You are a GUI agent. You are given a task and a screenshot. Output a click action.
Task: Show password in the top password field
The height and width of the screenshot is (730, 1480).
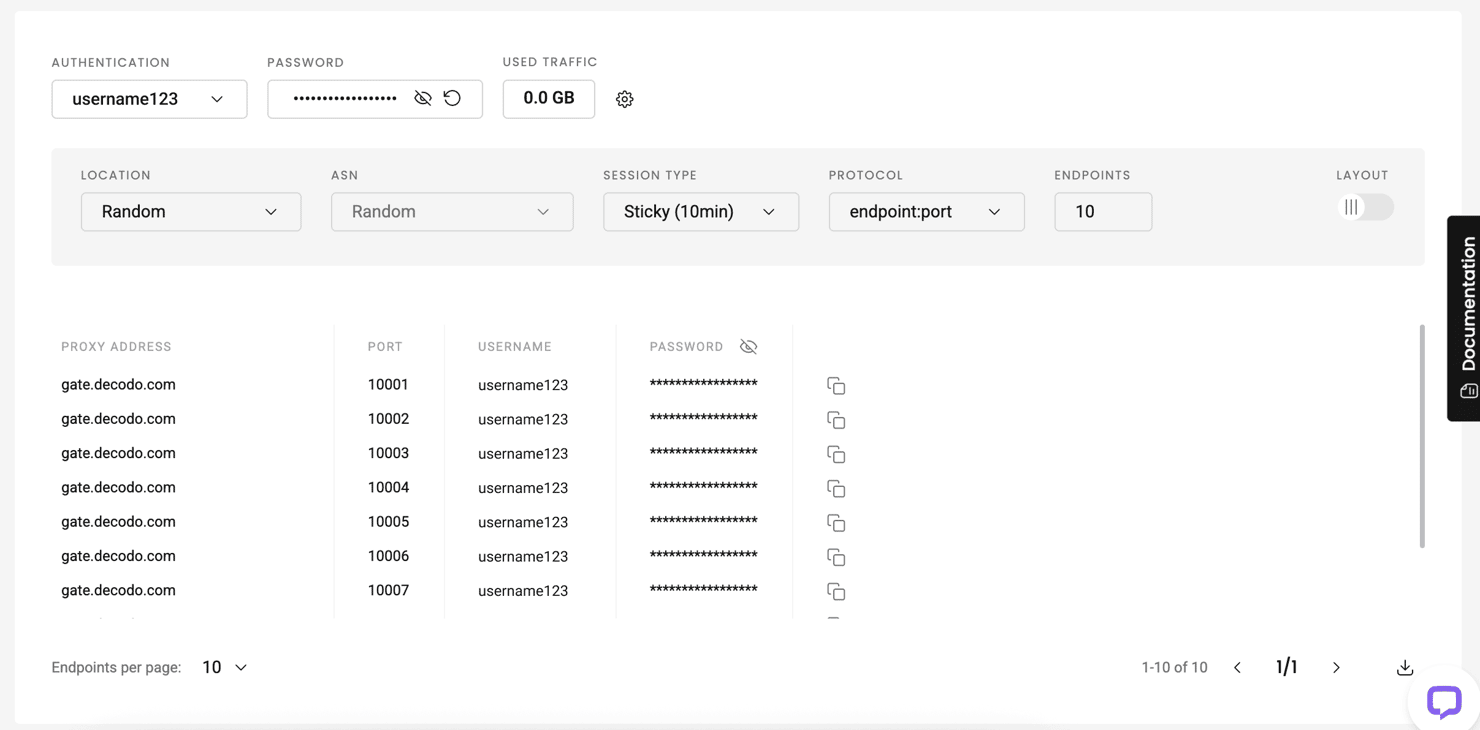tap(423, 98)
